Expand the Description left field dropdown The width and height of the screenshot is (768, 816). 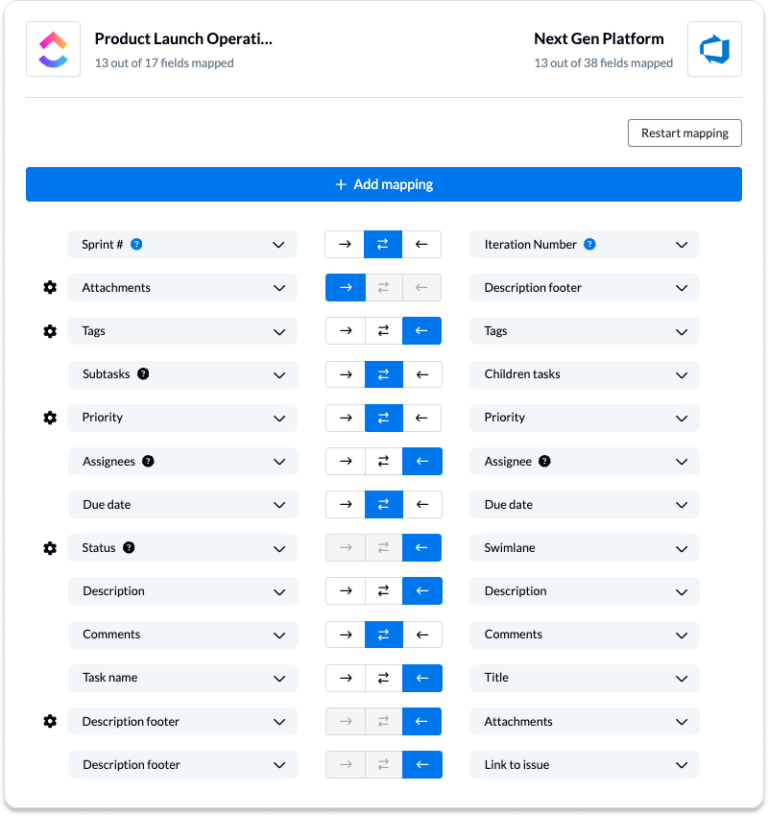pos(279,591)
